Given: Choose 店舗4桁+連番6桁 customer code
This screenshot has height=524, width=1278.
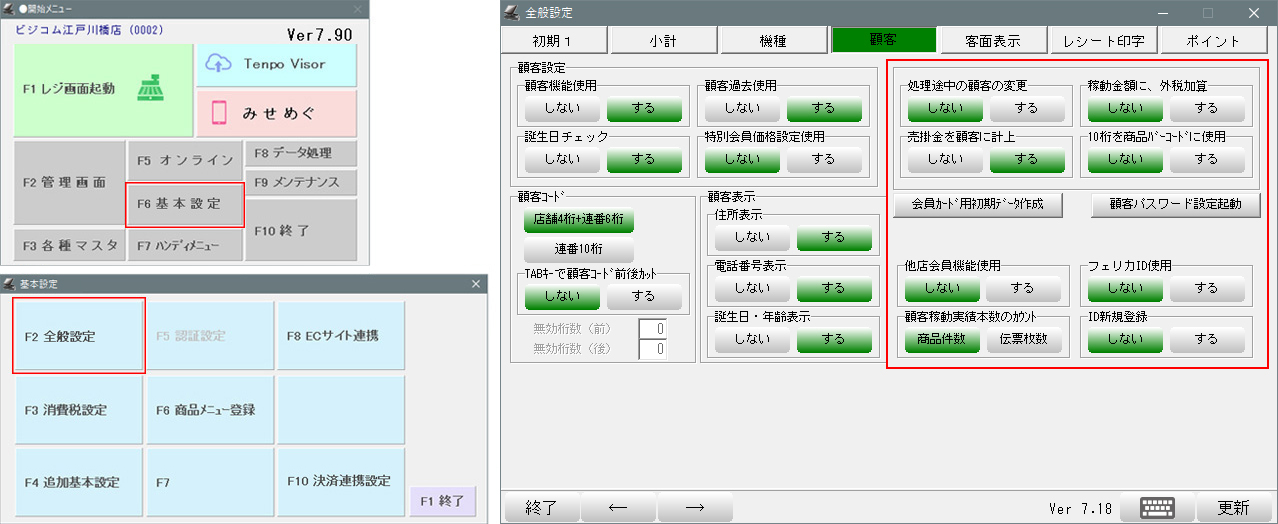Looking at the screenshot, I should [x=577, y=219].
